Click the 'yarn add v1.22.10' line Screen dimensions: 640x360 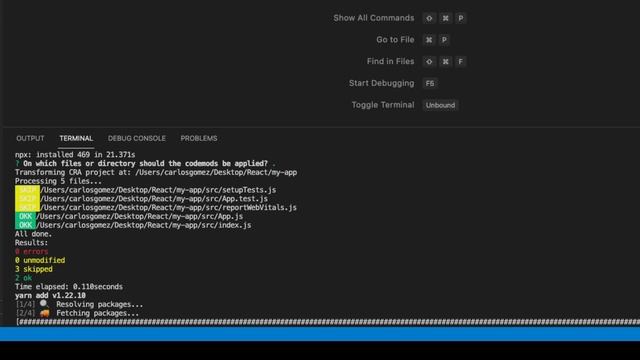pos(50,296)
